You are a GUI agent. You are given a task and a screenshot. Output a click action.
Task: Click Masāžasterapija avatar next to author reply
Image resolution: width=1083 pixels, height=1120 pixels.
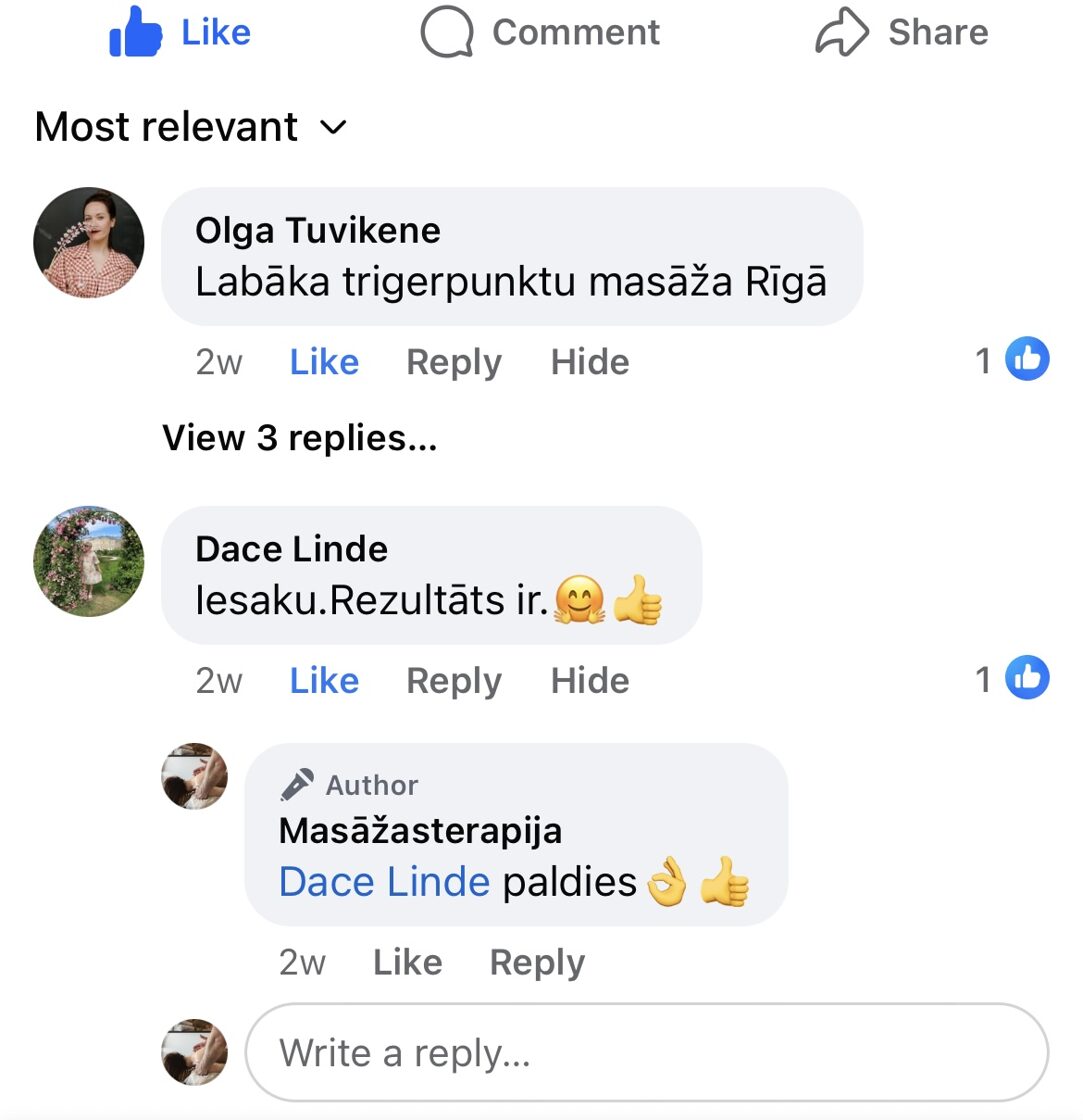click(195, 776)
